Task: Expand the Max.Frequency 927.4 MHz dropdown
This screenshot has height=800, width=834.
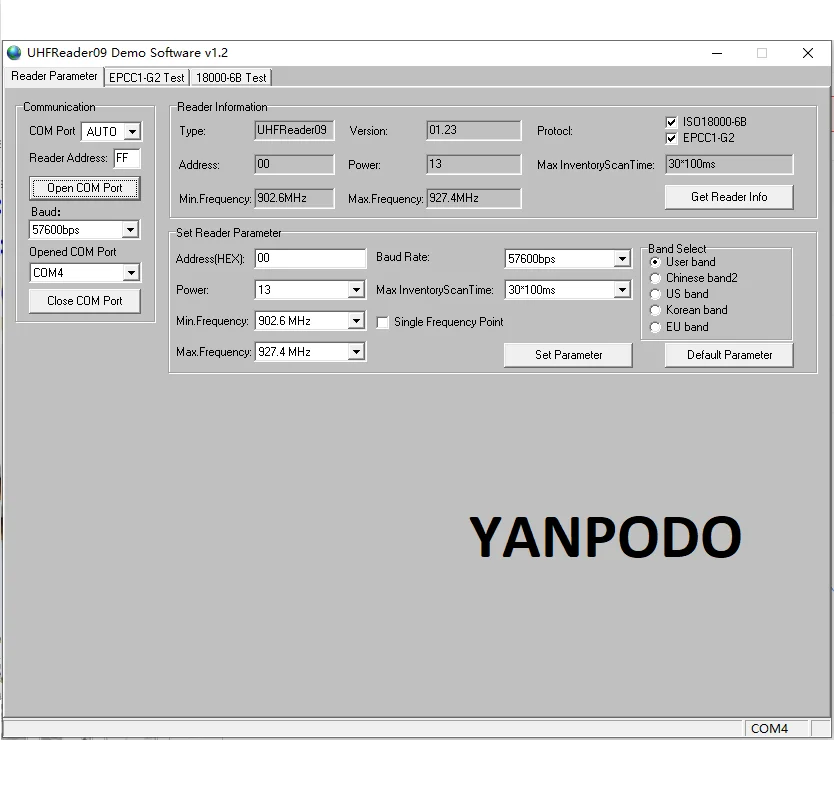Action: pyautogui.click(x=356, y=352)
